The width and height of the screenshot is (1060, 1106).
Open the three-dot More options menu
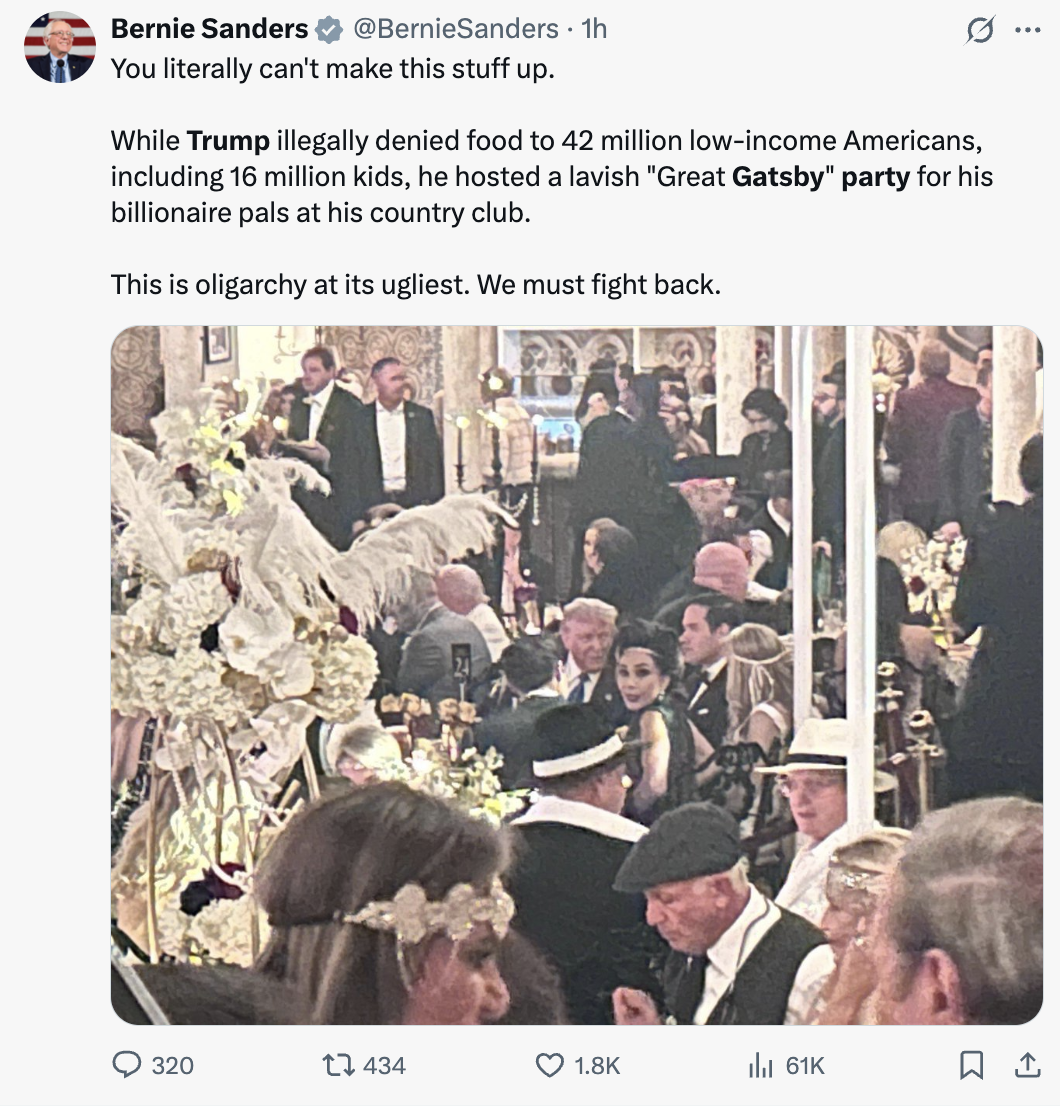tap(1027, 30)
